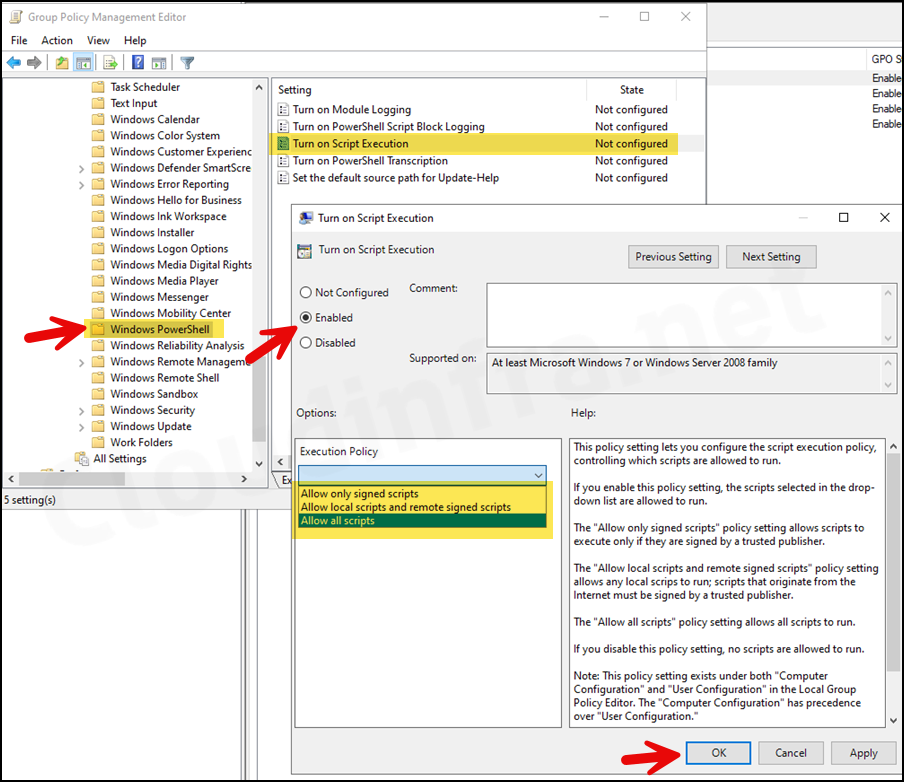904x782 pixels.
Task: Select the Windows PowerShell tree item
Action: (x=160, y=329)
